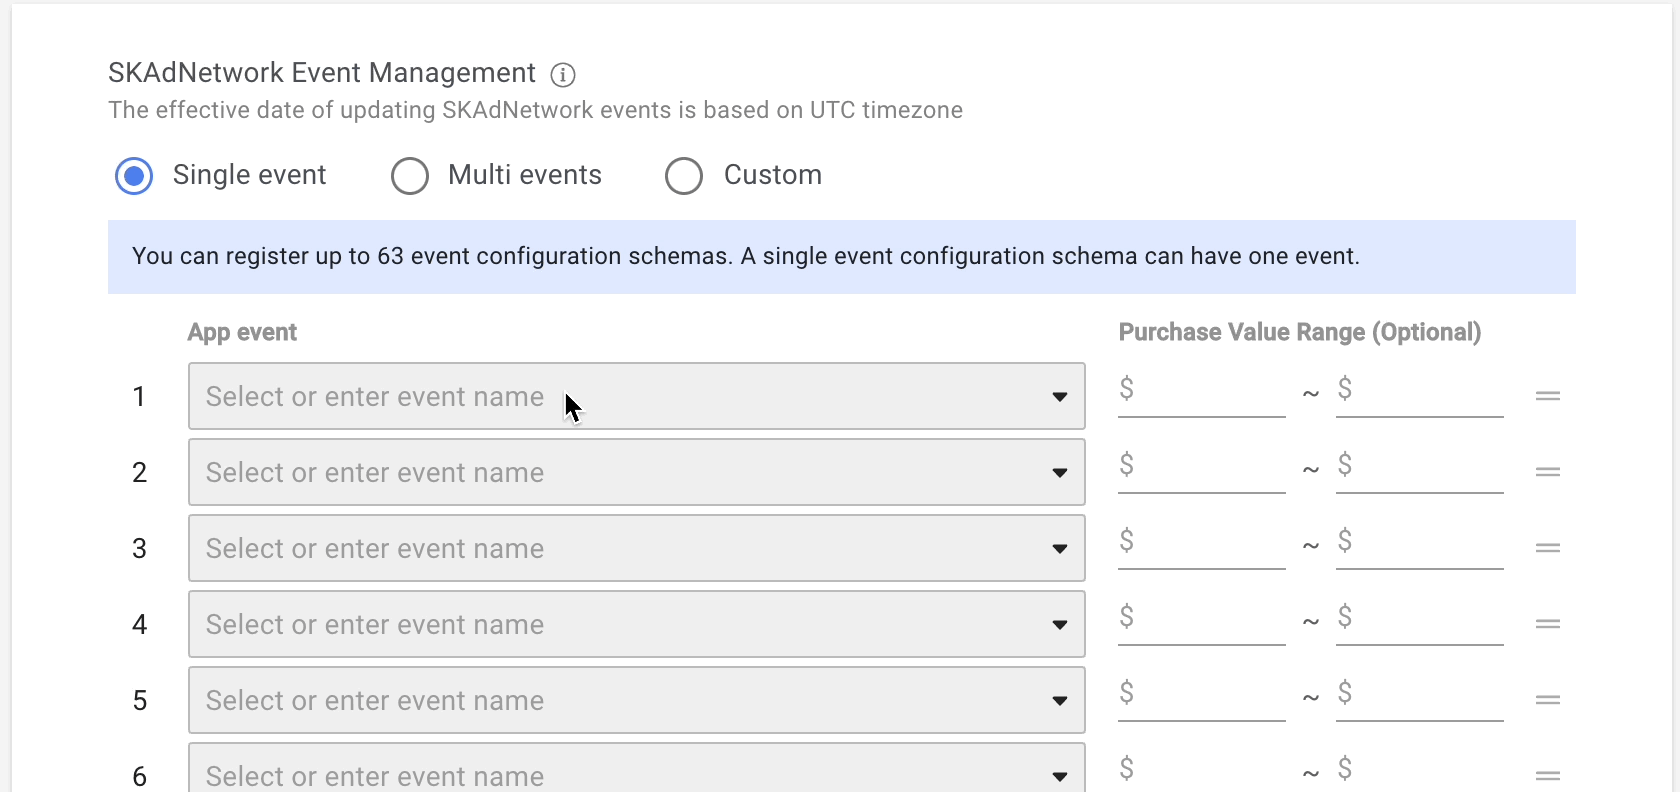Click the drag handle for row 3
1680x792 pixels.
[1548, 548]
